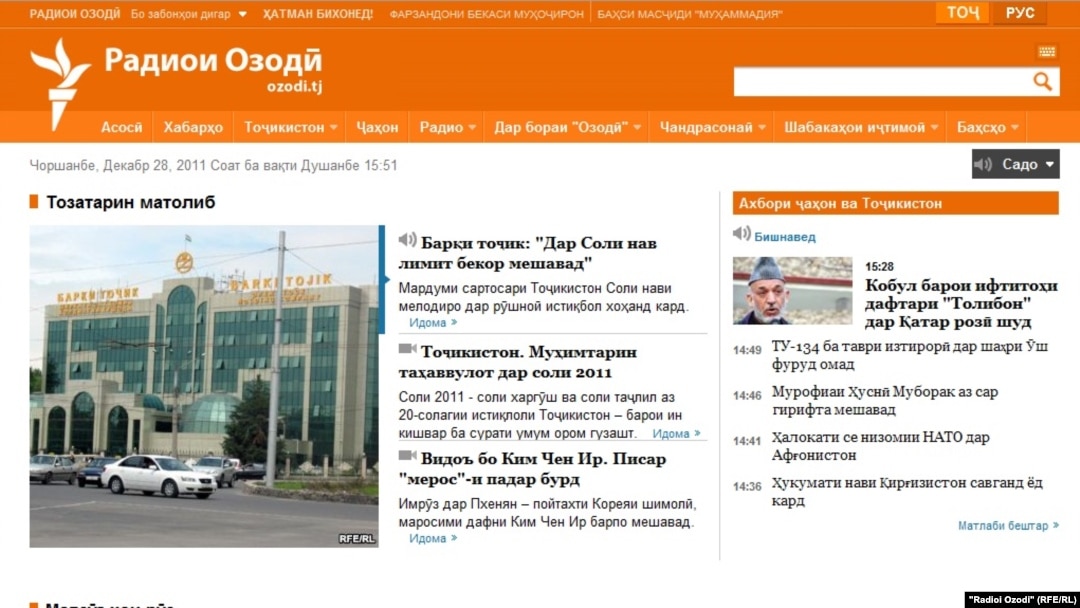This screenshot has height=608, width=1080.
Task: Click inside the search input field
Action: (882, 82)
